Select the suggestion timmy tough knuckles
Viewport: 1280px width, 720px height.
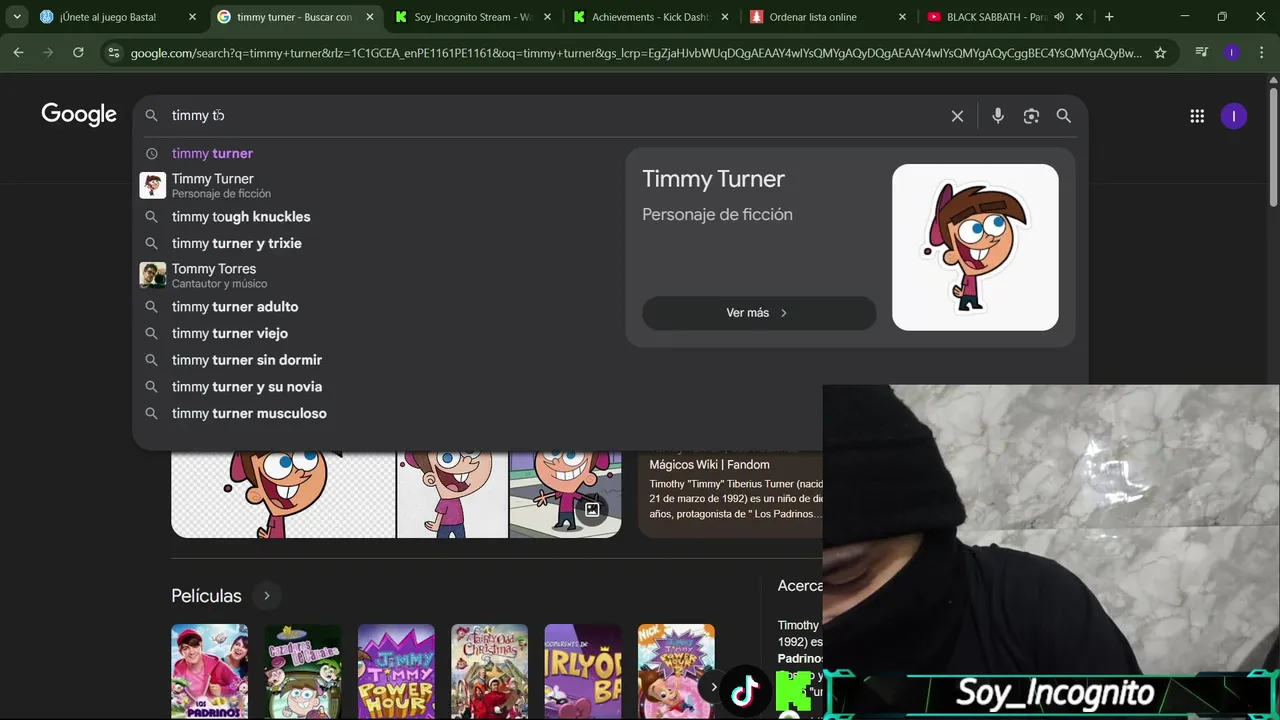241,217
